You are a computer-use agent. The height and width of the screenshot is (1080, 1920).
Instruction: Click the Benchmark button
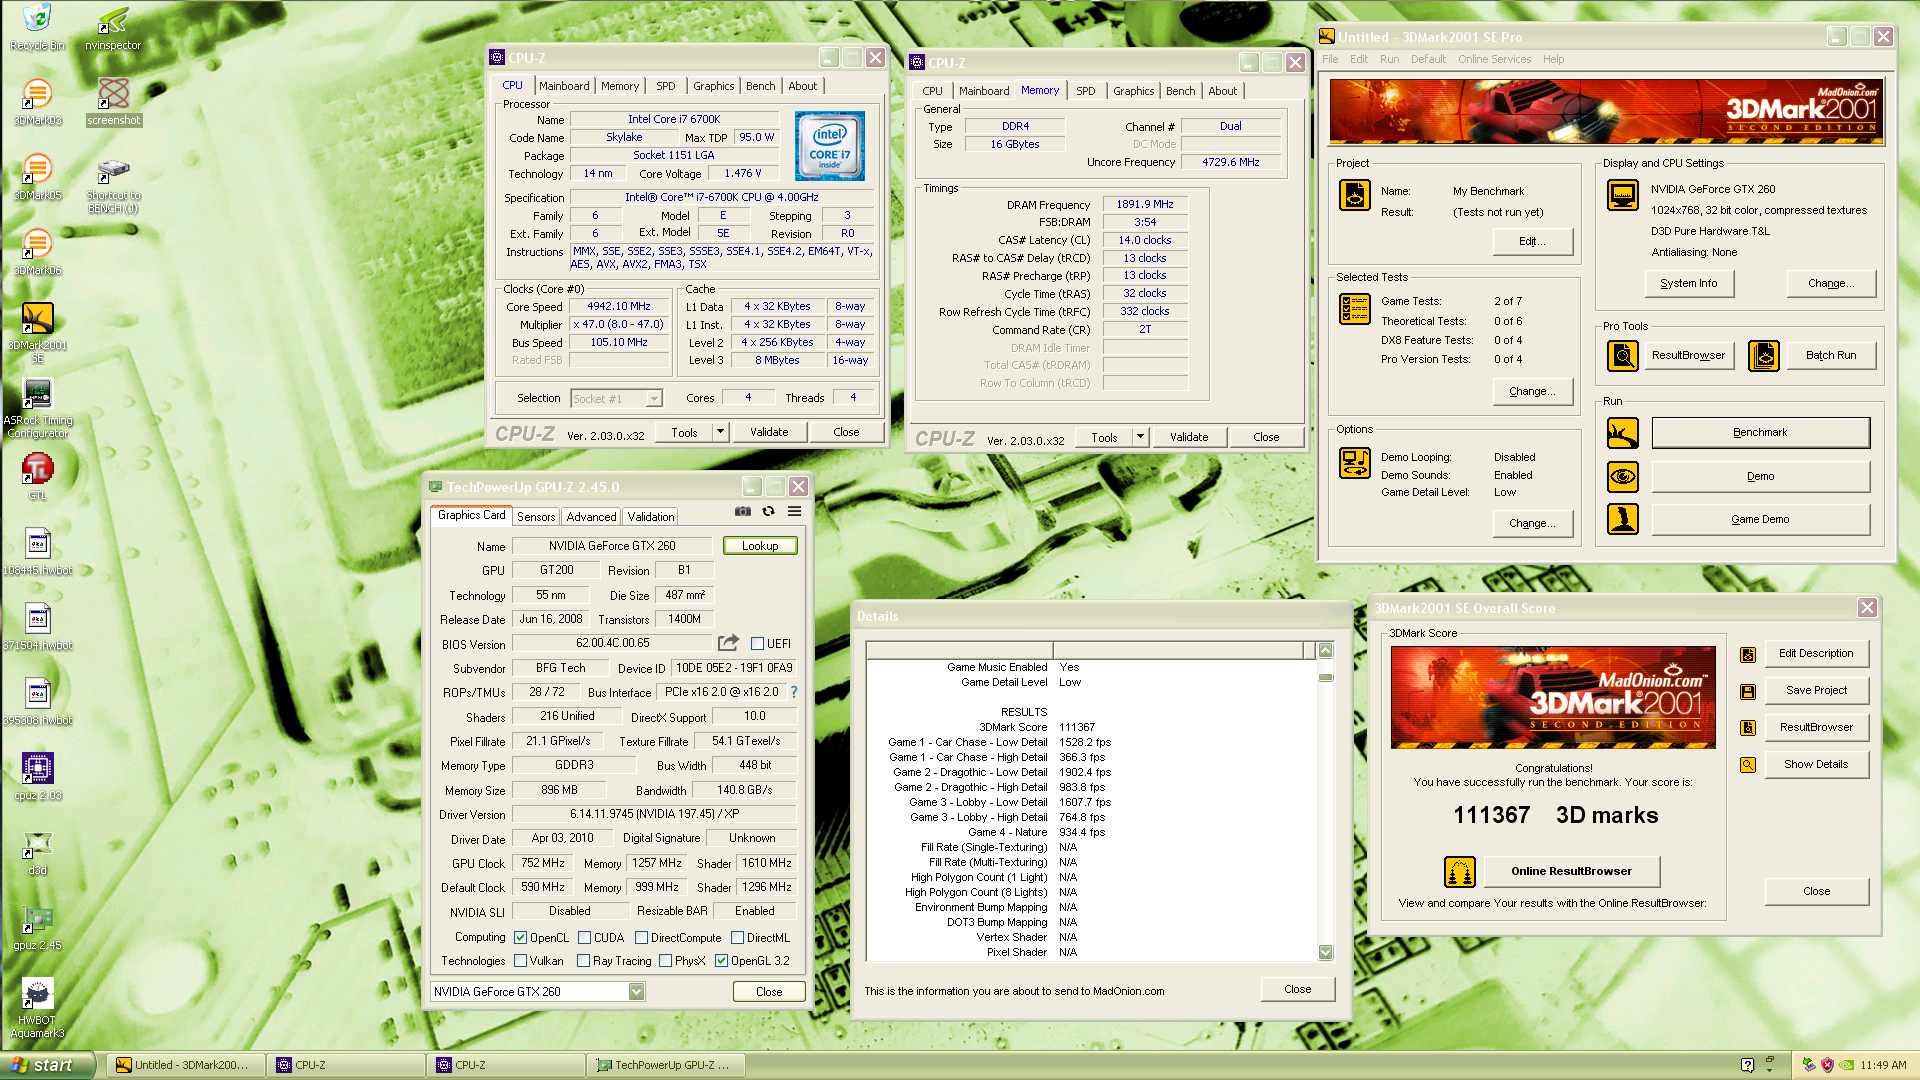[1760, 433]
